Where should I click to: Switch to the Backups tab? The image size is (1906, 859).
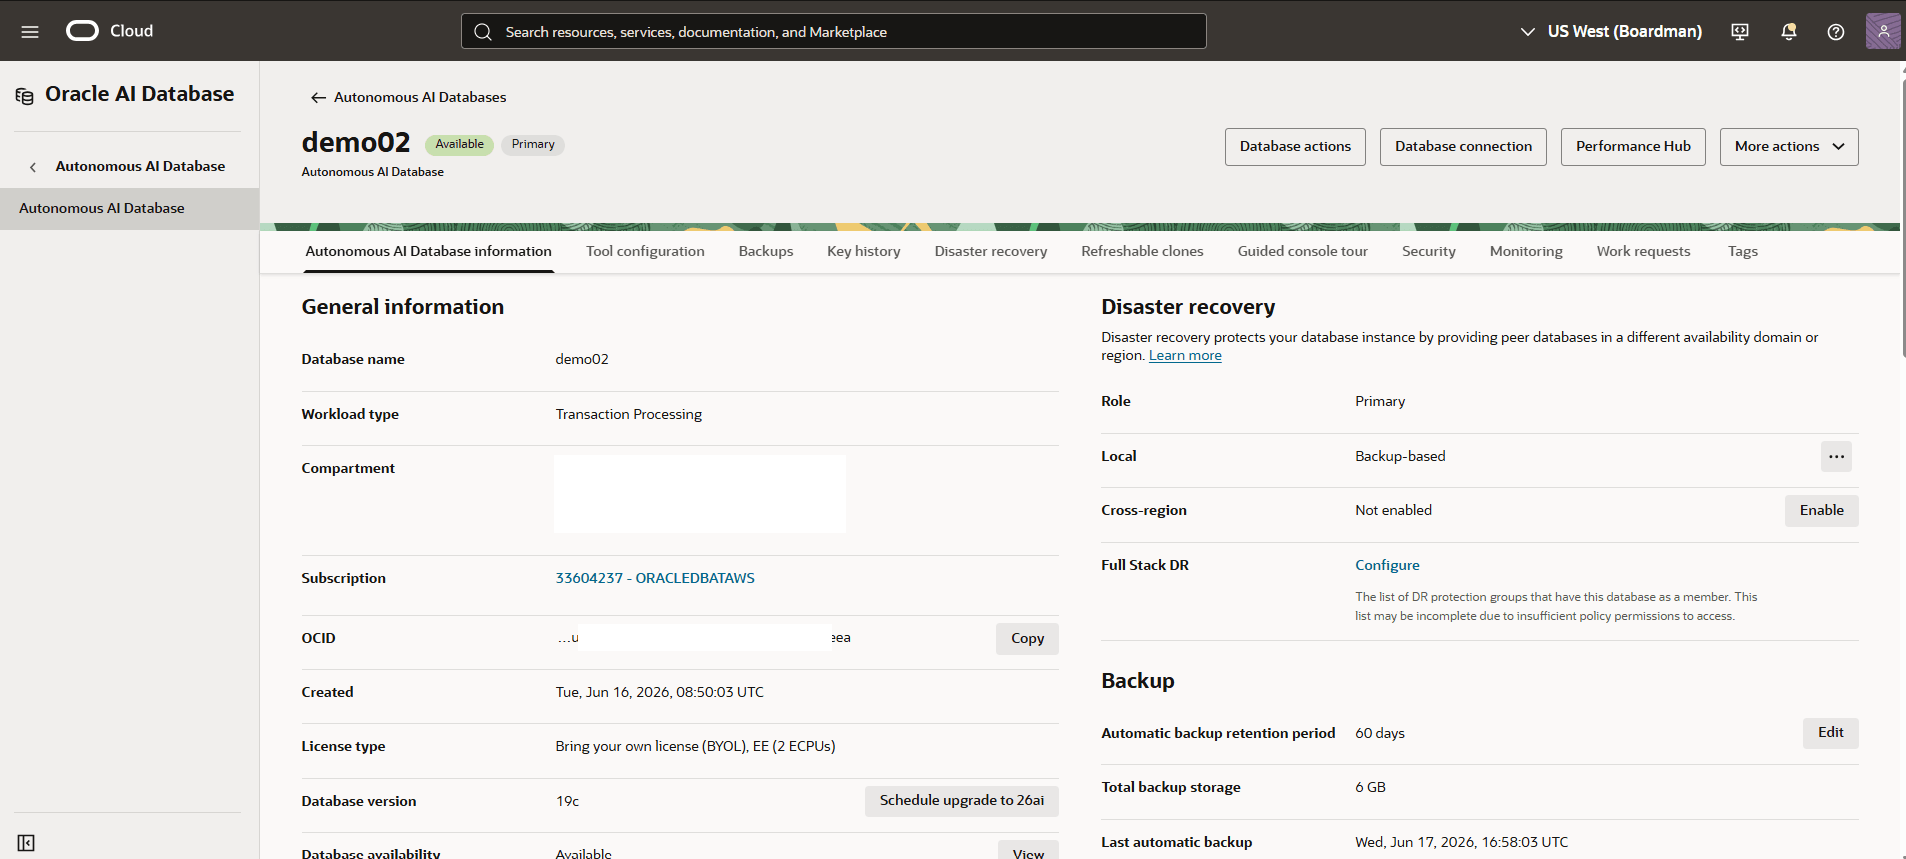click(x=766, y=252)
